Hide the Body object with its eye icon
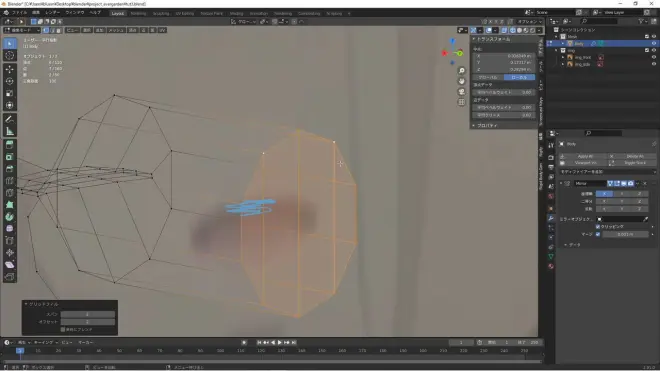The width and height of the screenshot is (660, 371). (654, 43)
